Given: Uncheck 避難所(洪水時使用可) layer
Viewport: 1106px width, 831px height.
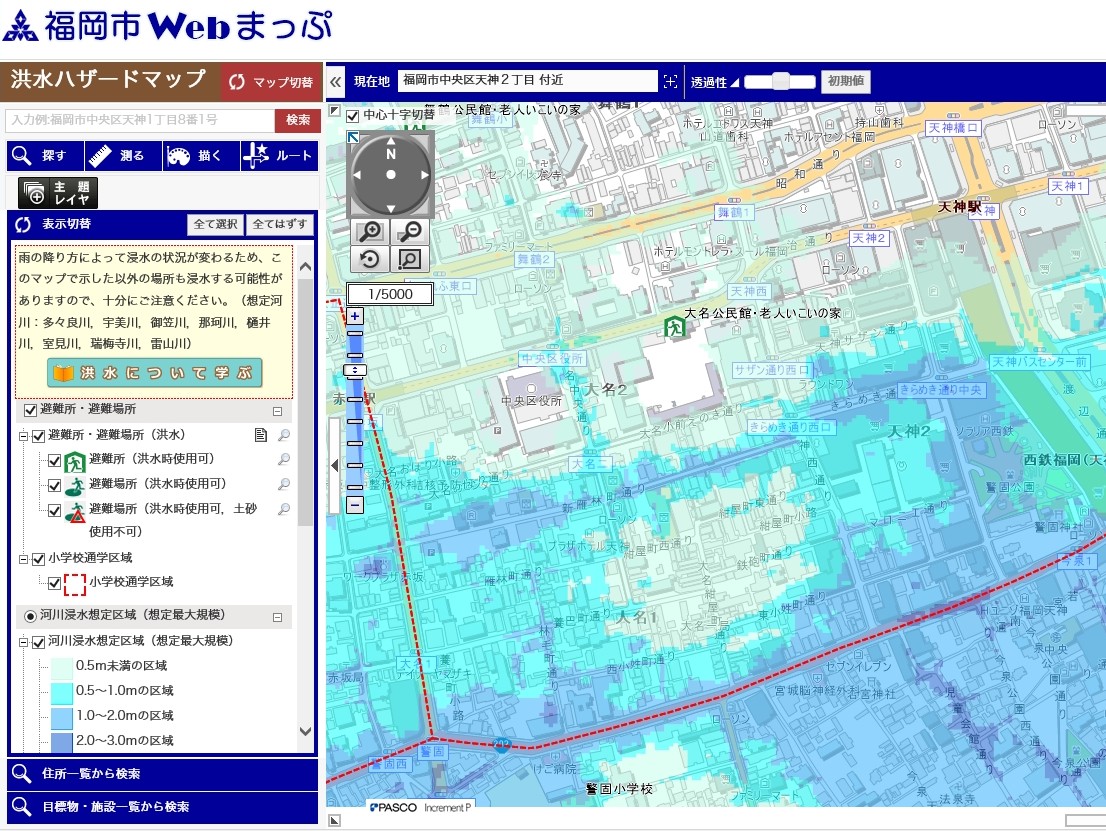Looking at the screenshot, I should 54,461.
